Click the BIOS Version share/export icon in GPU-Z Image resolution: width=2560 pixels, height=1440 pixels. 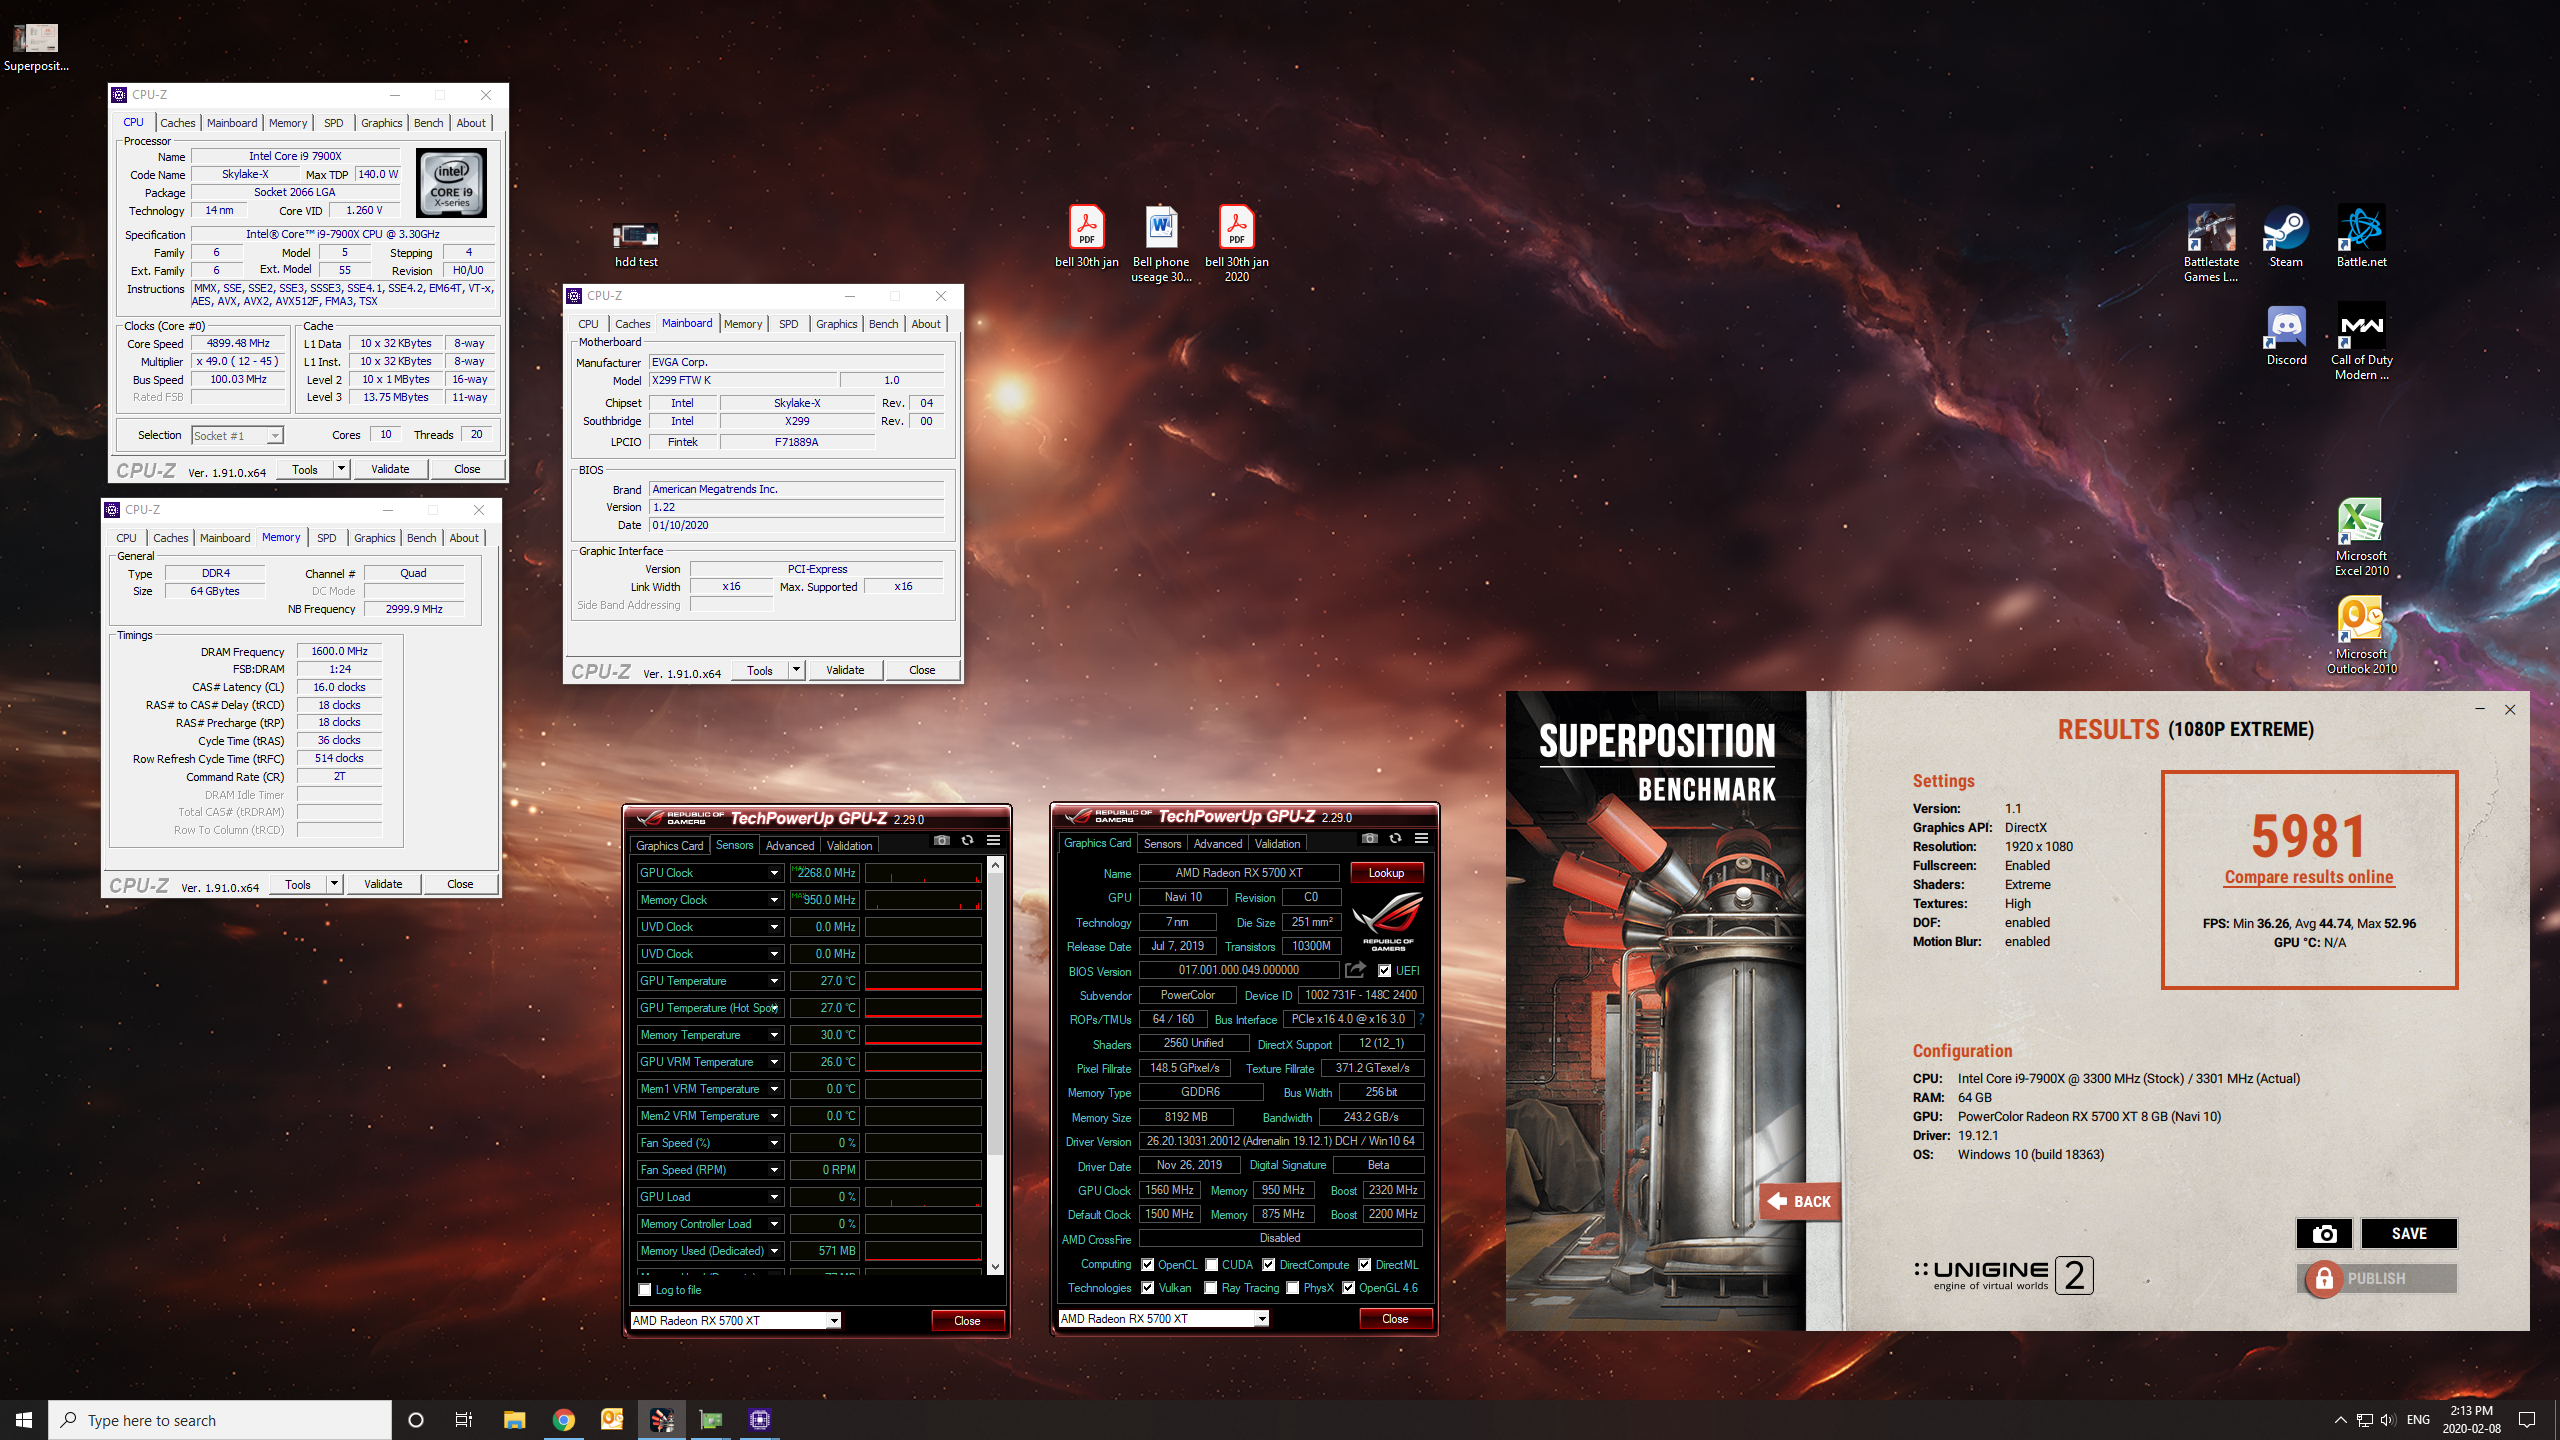1355,970
